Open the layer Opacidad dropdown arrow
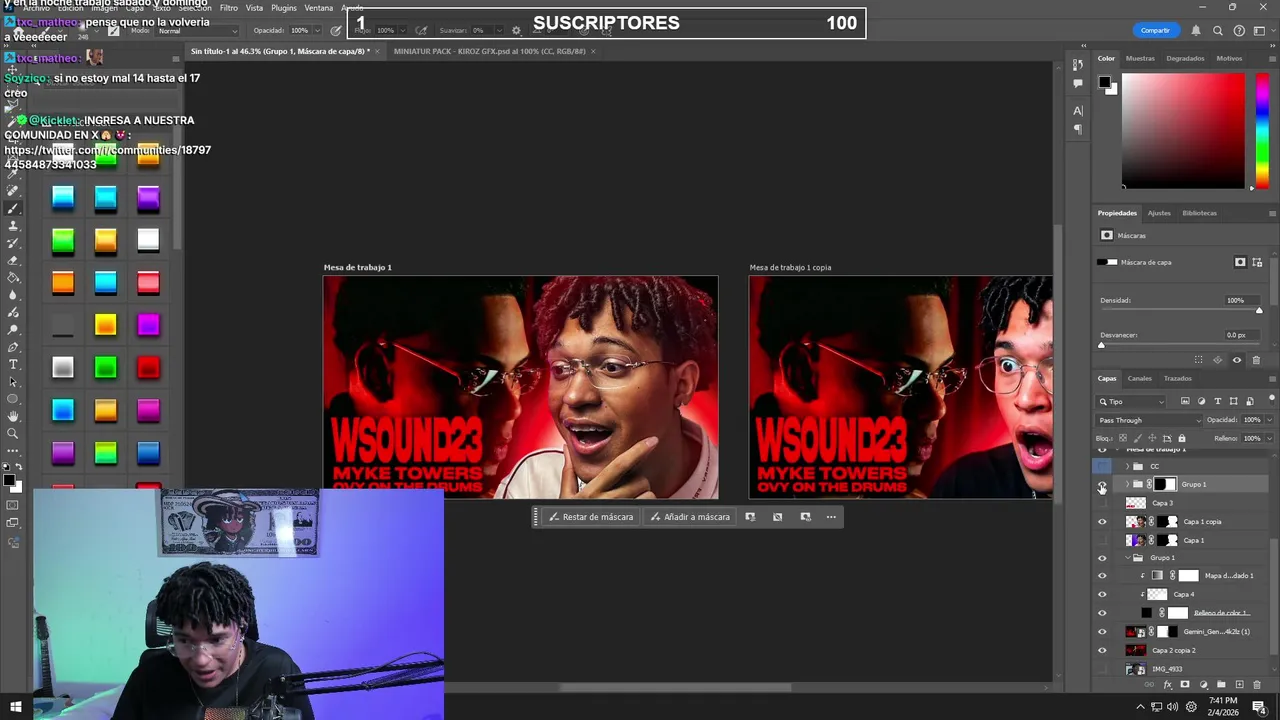This screenshot has height=720, width=1280. [x=1267, y=420]
